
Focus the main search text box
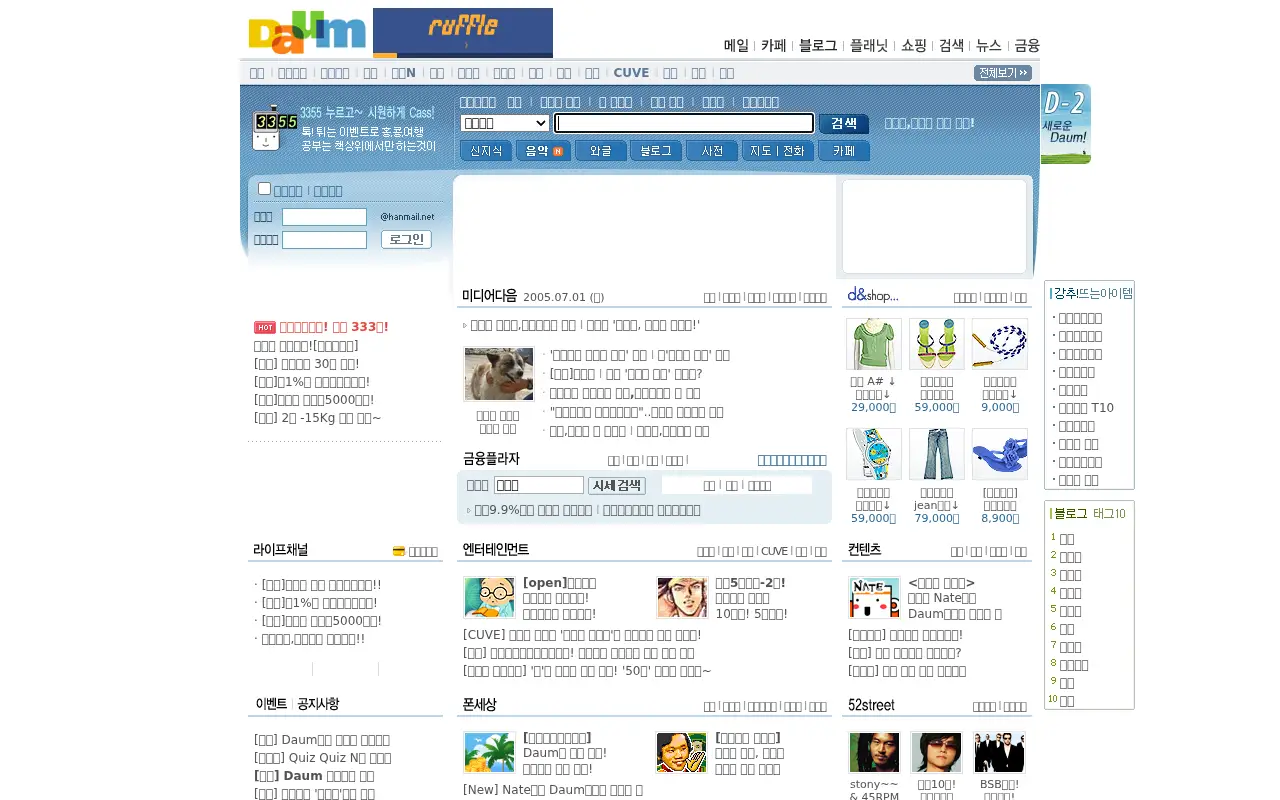(x=685, y=123)
